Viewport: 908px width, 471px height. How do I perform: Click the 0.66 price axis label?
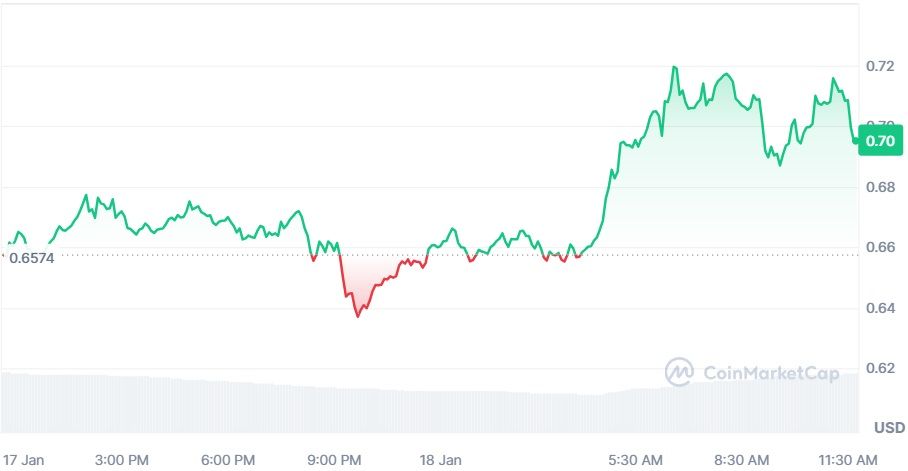880,247
